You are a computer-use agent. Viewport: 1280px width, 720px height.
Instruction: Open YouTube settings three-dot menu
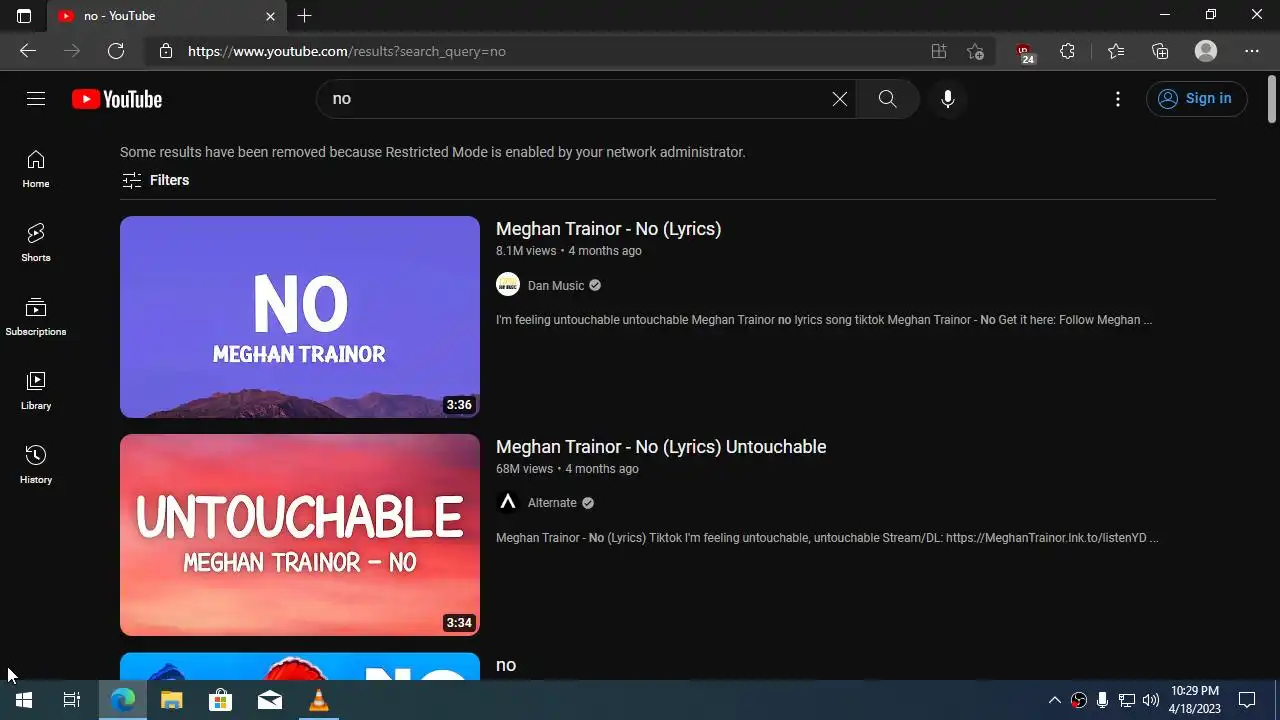click(x=1118, y=98)
